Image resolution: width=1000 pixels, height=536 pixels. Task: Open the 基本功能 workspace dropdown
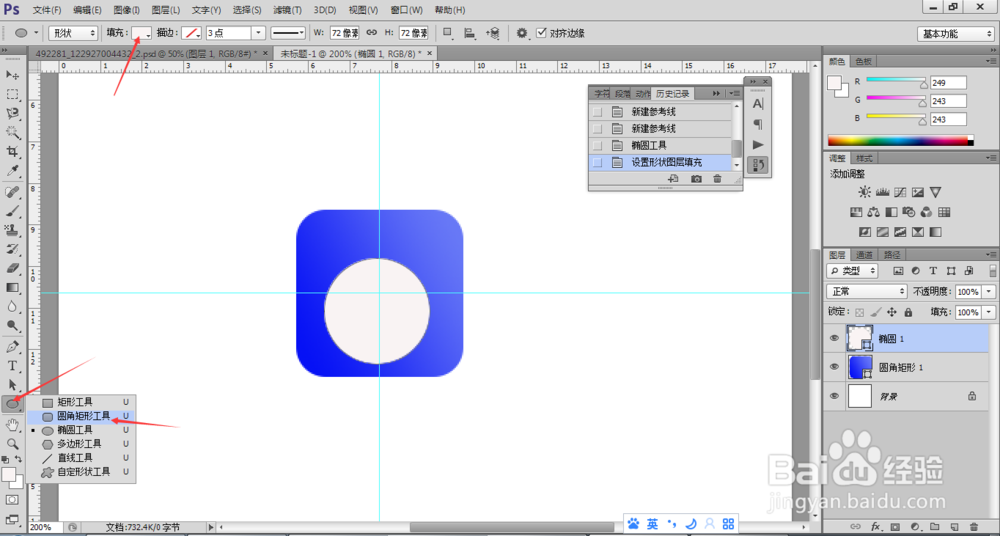click(954, 34)
